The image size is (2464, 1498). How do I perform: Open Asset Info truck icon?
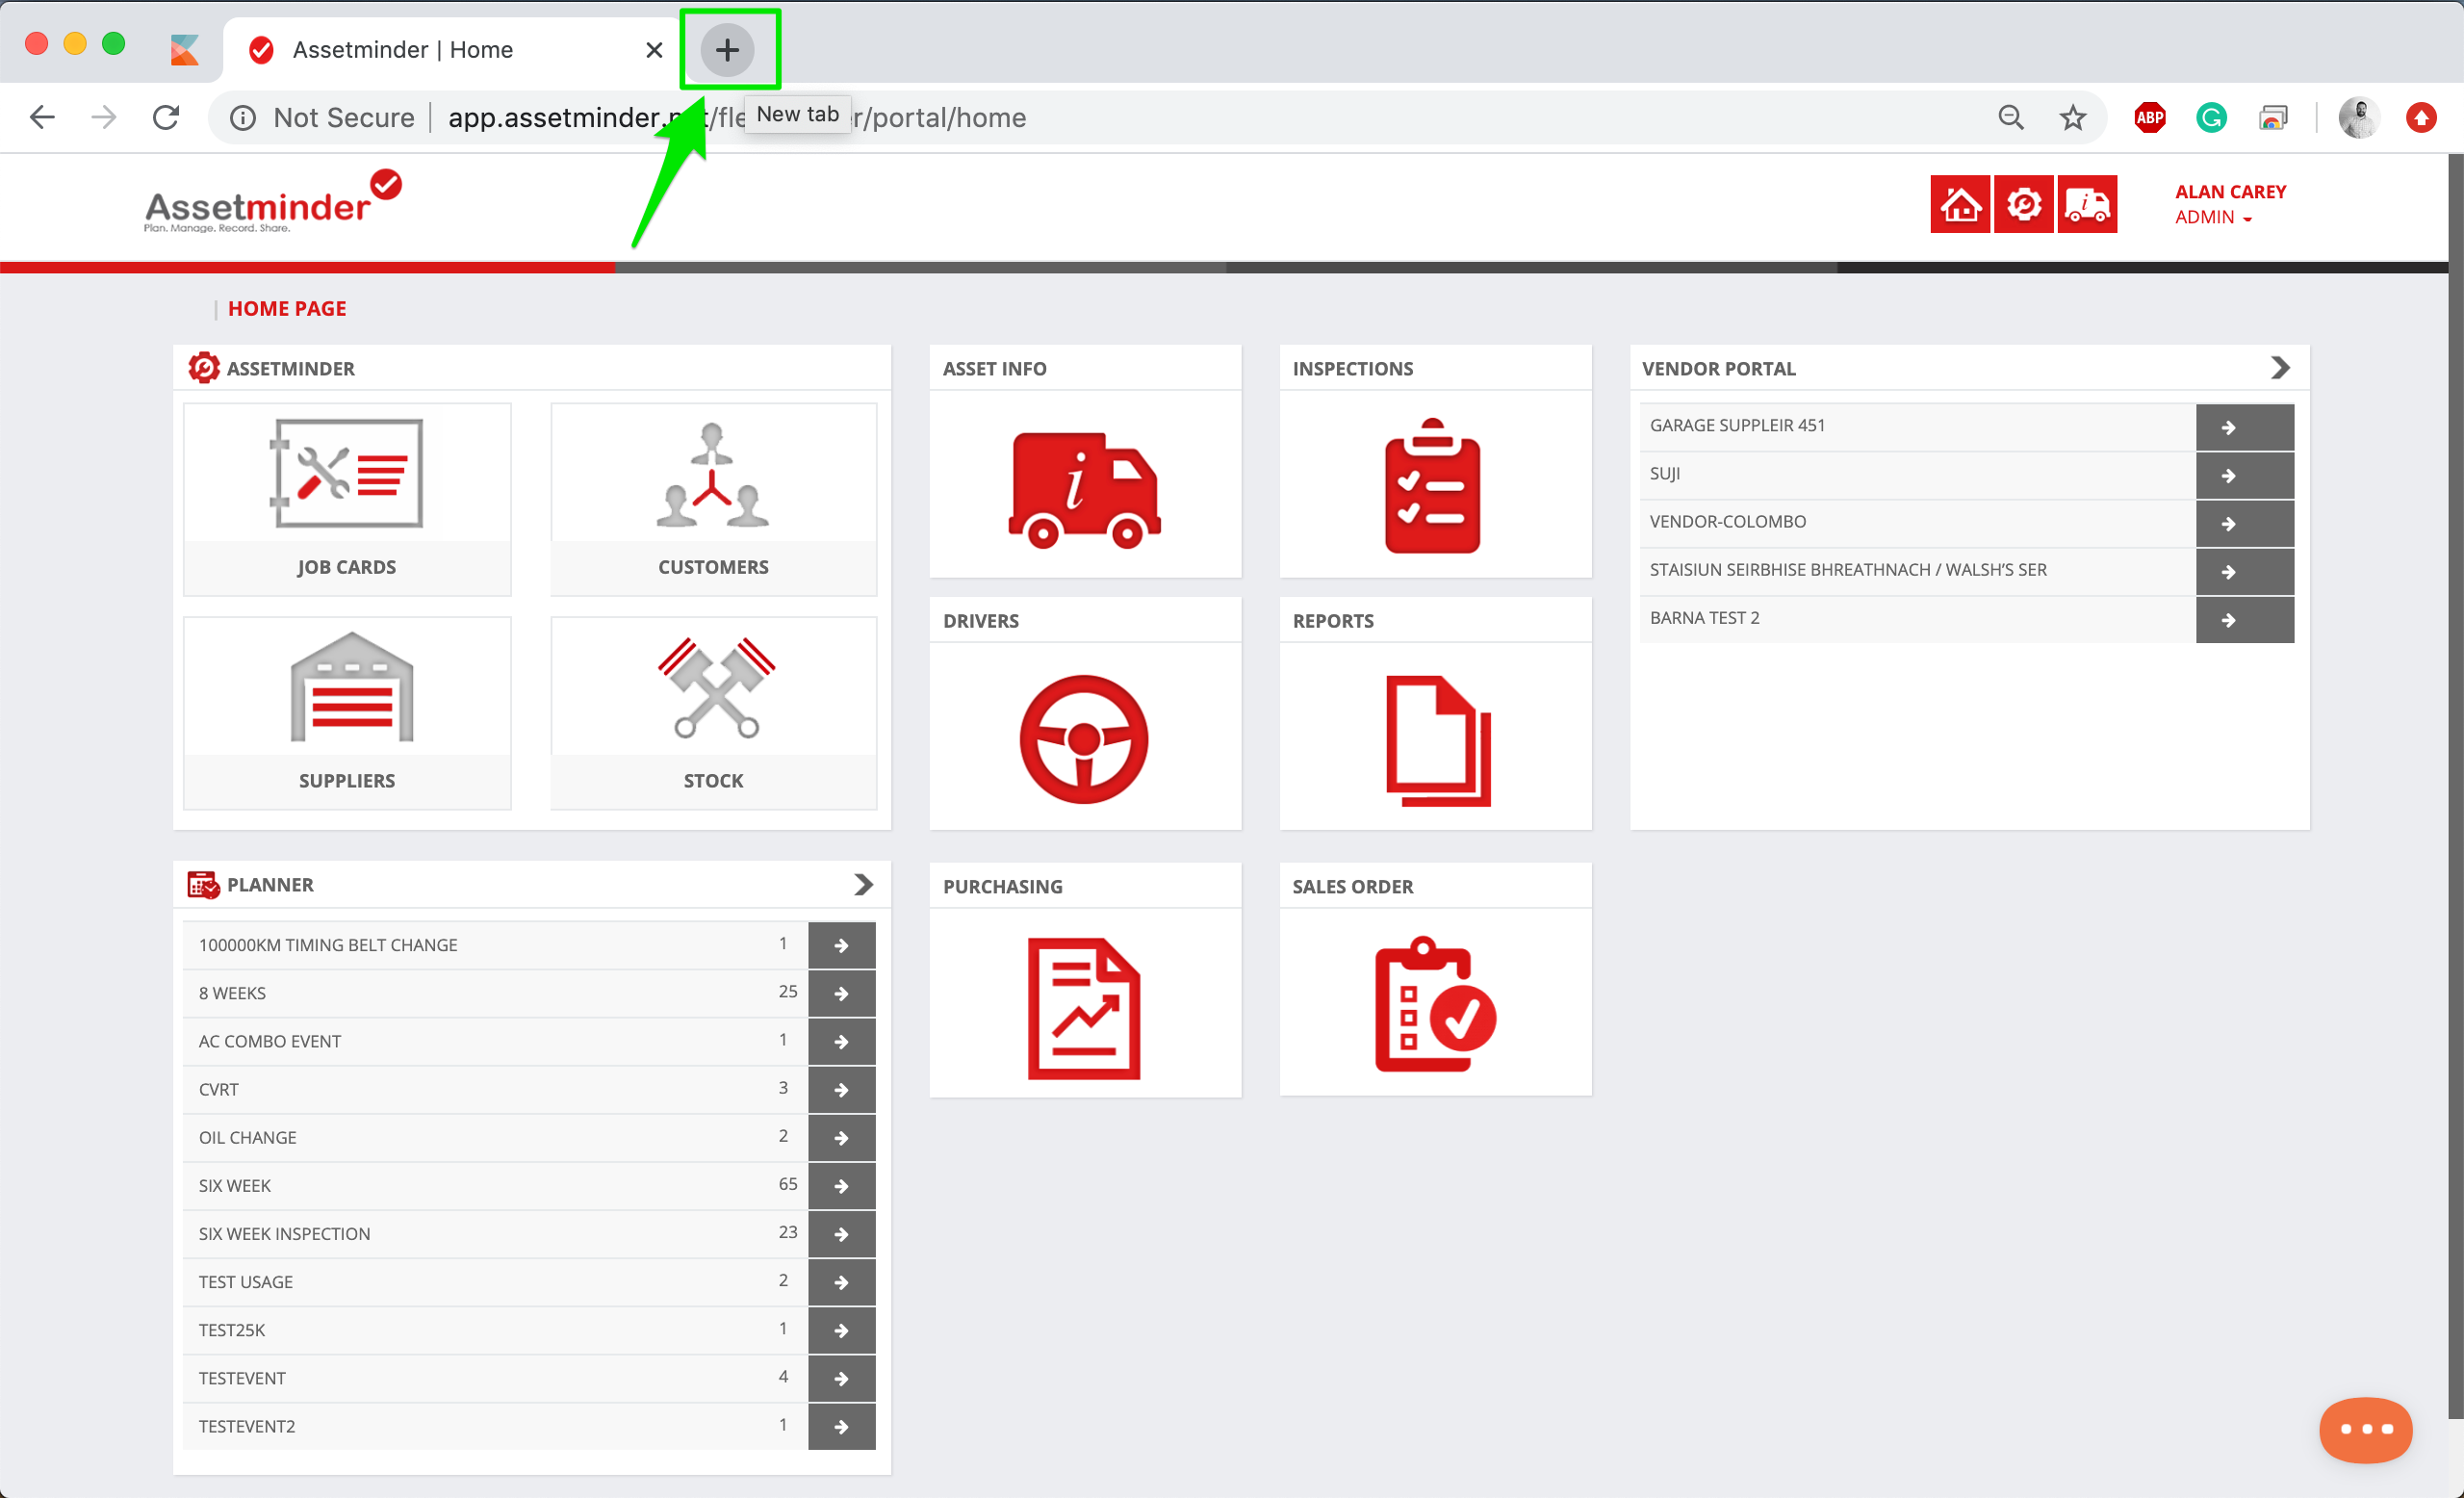click(1085, 490)
